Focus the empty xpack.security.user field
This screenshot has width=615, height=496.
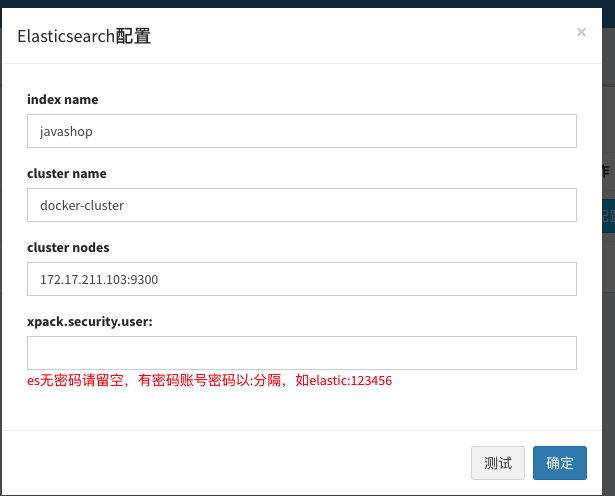point(302,353)
